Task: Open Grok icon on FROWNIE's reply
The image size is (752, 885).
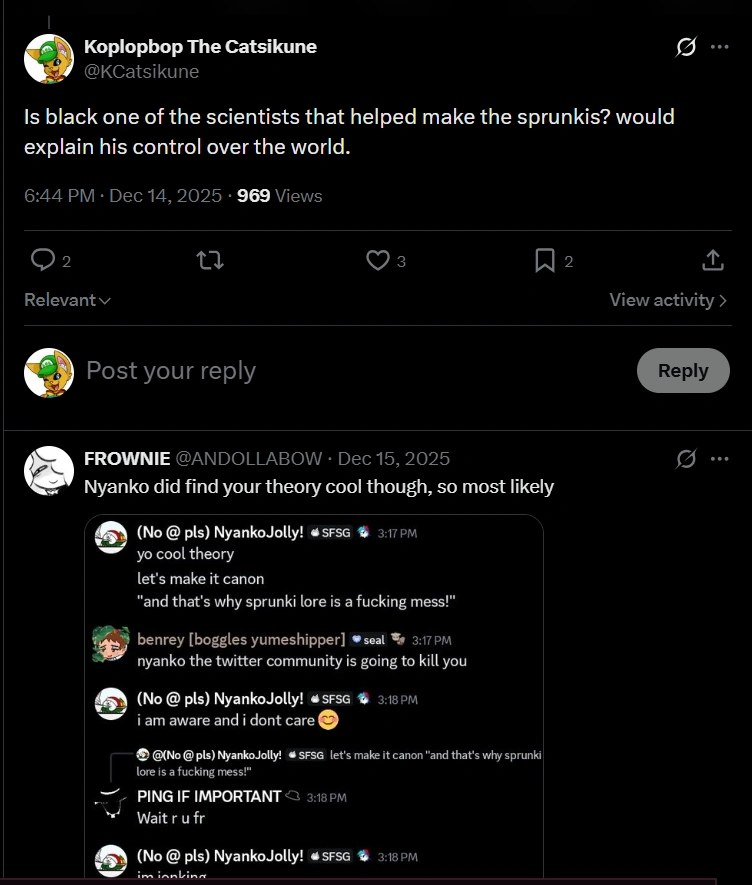Action: (x=686, y=459)
